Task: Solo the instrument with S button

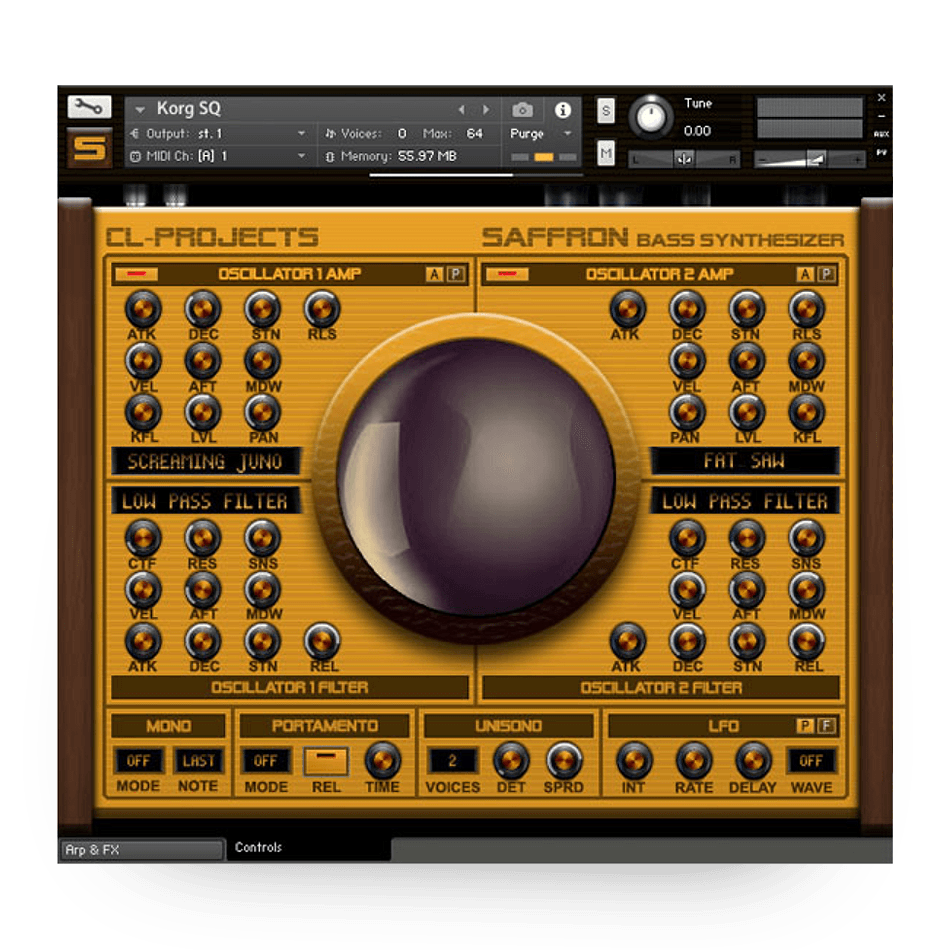Action: [606, 111]
